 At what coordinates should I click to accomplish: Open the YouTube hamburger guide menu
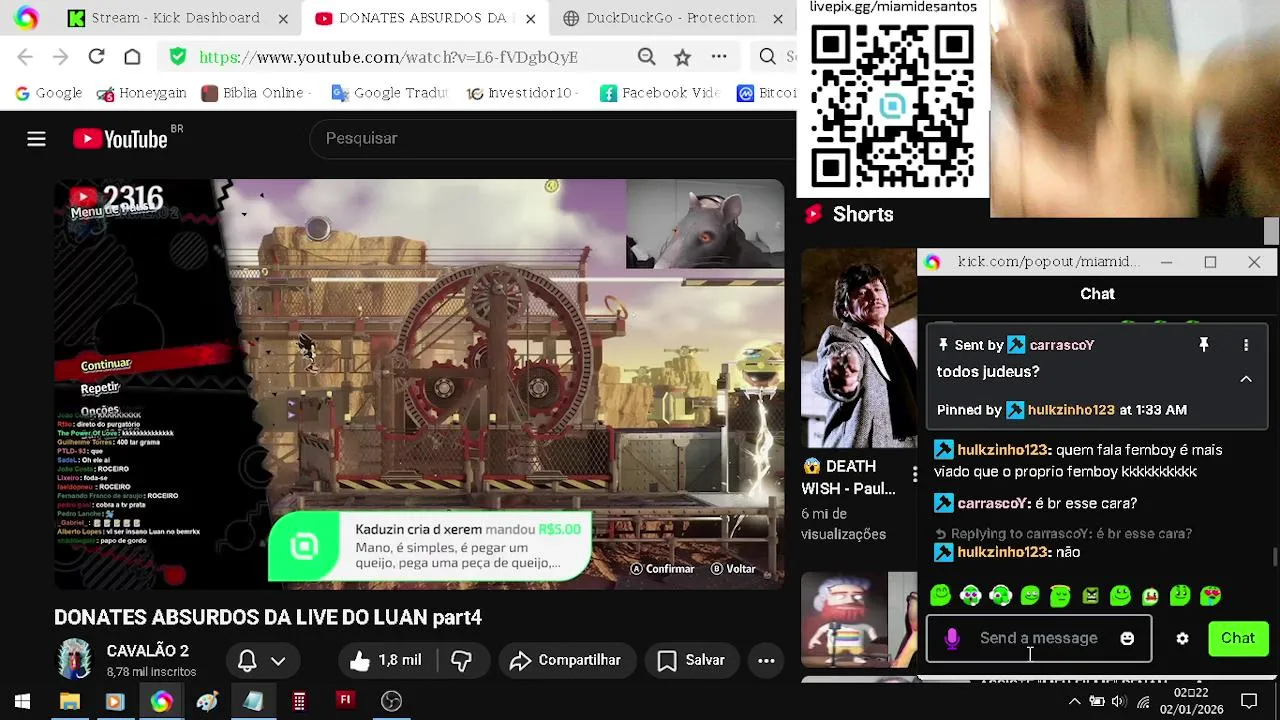pos(36,139)
